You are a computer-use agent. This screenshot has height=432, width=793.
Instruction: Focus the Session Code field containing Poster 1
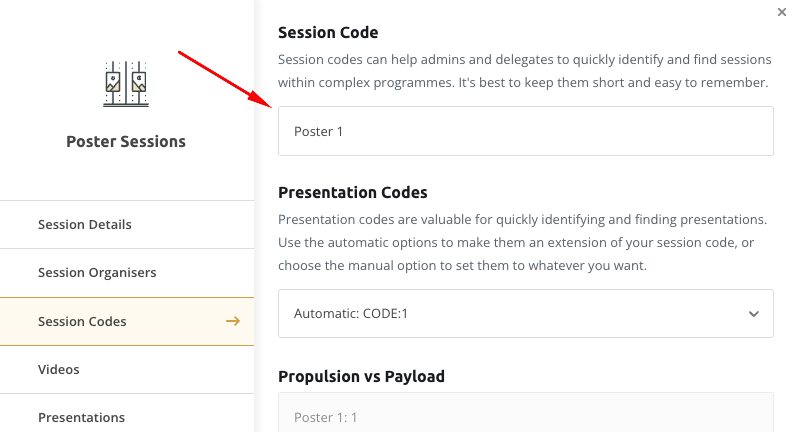pos(525,131)
